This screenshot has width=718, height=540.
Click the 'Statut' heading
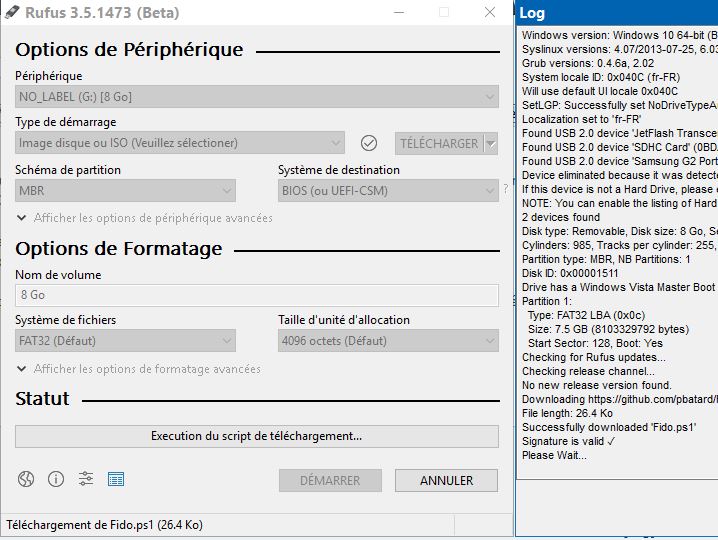click(42, 399)
